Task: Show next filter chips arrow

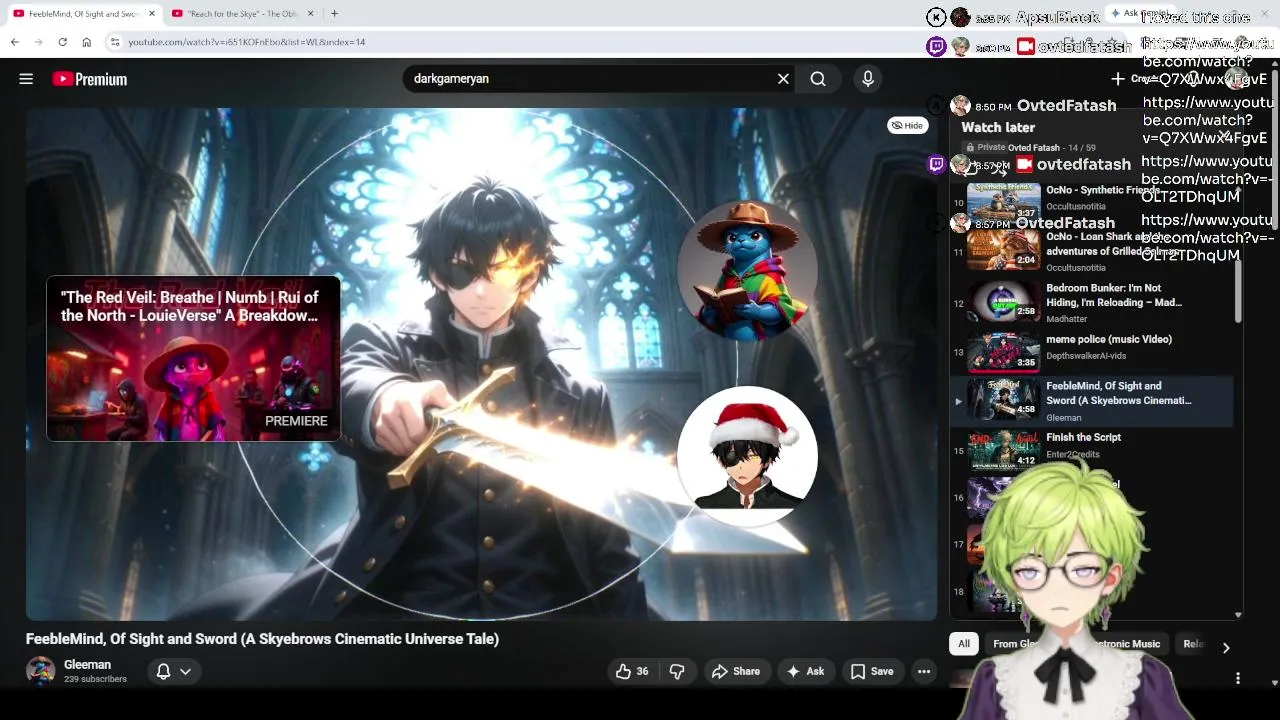Action: (x=1226, y=647)
